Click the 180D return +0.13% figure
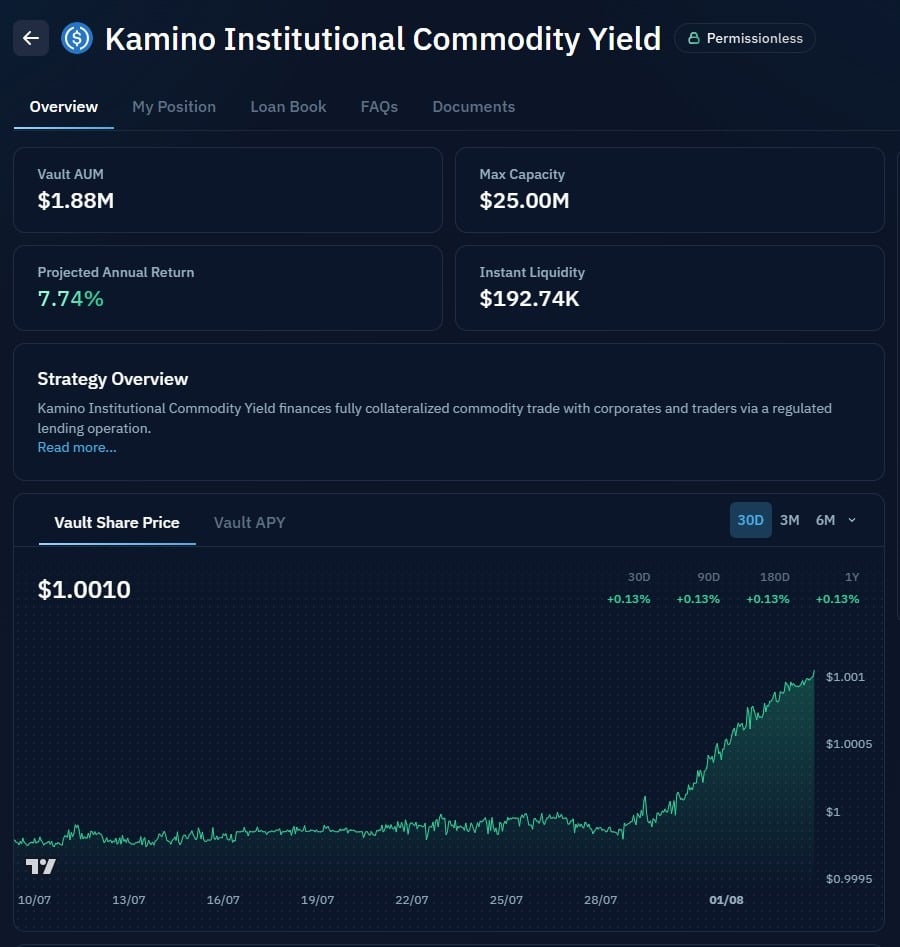 768,599
